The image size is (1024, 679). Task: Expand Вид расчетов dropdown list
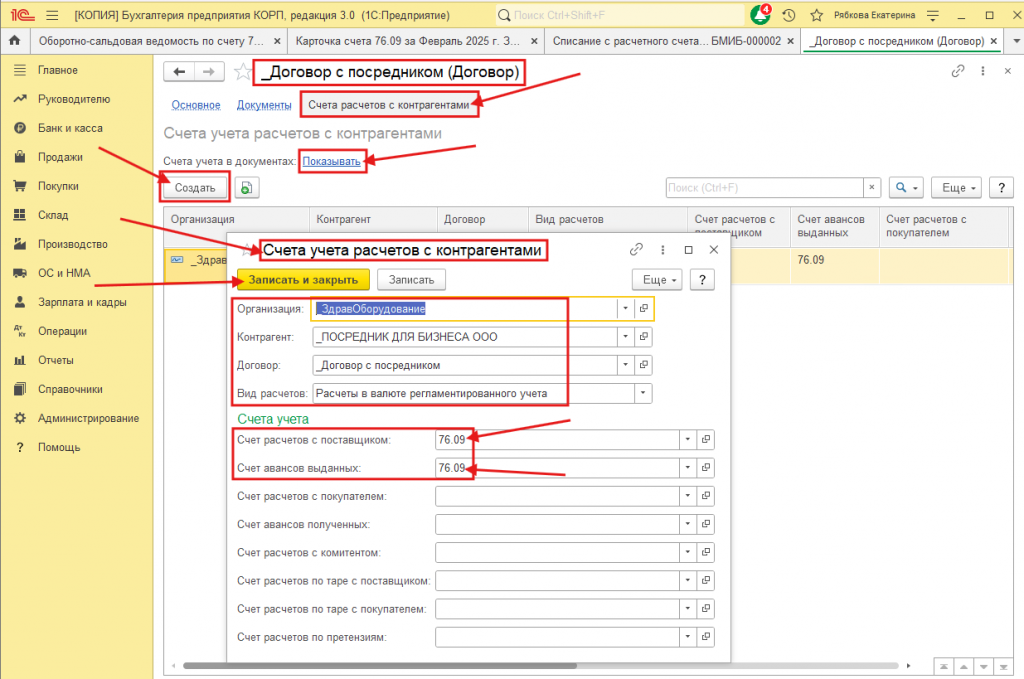point(643,393)
